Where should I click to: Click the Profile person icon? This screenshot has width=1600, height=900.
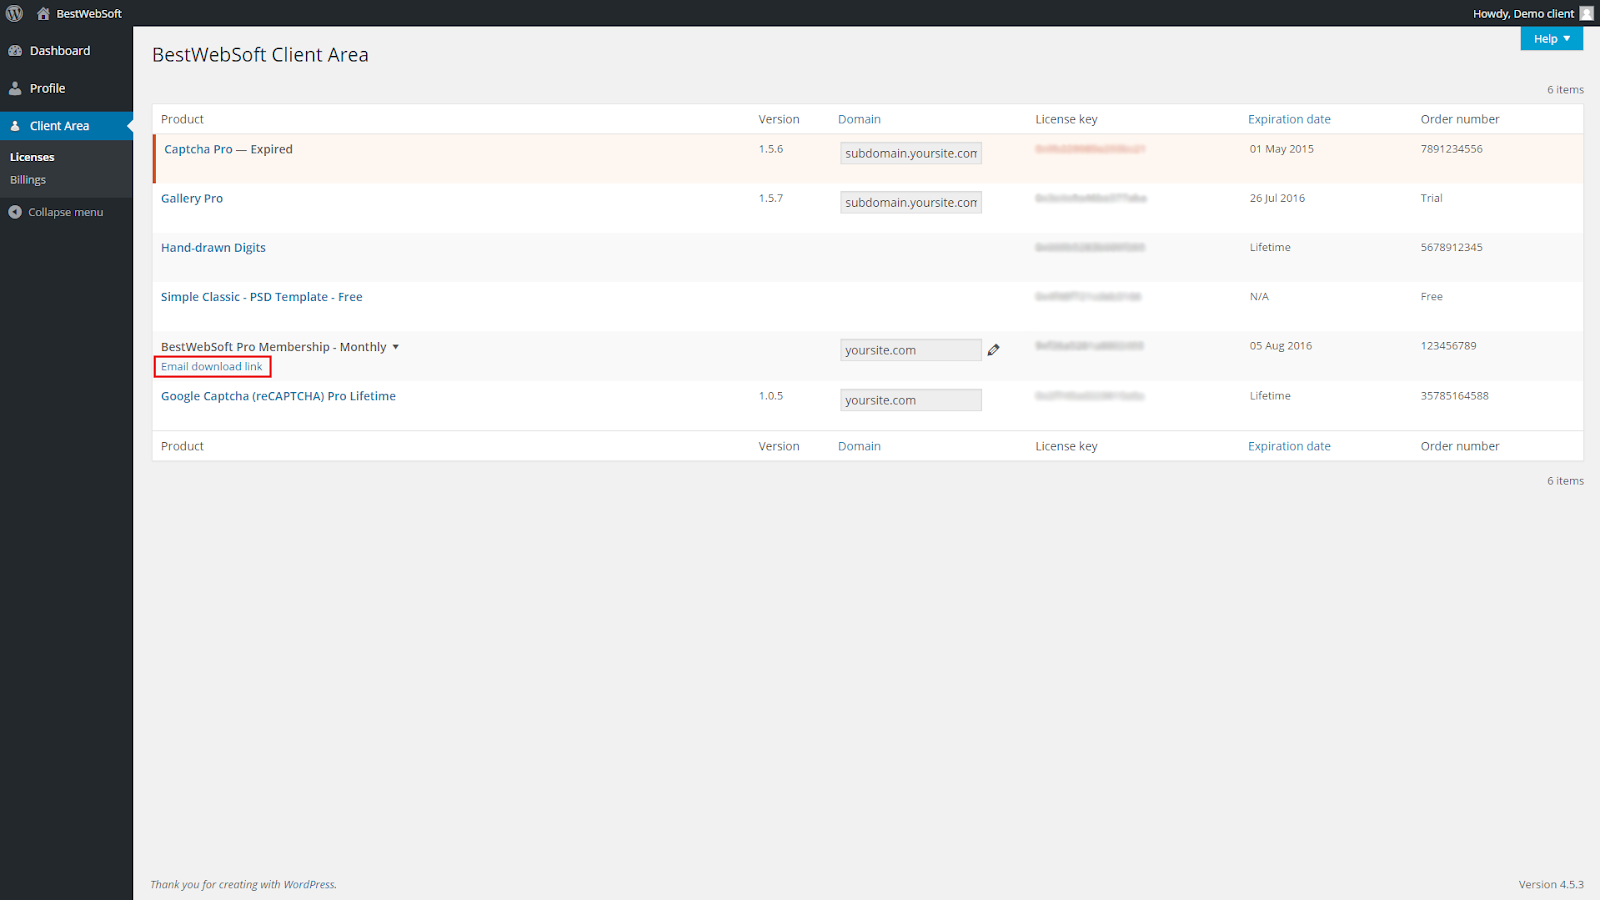point(15,88)
